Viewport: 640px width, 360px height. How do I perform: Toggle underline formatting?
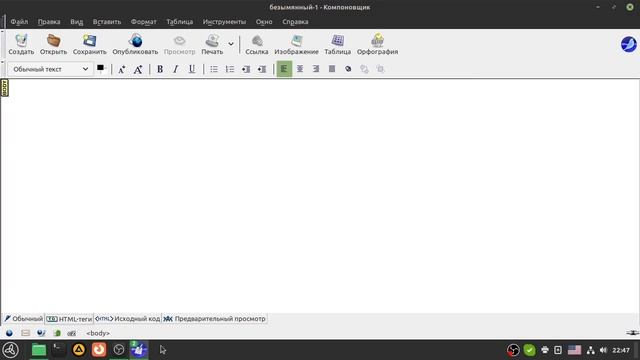pos(192,69)
